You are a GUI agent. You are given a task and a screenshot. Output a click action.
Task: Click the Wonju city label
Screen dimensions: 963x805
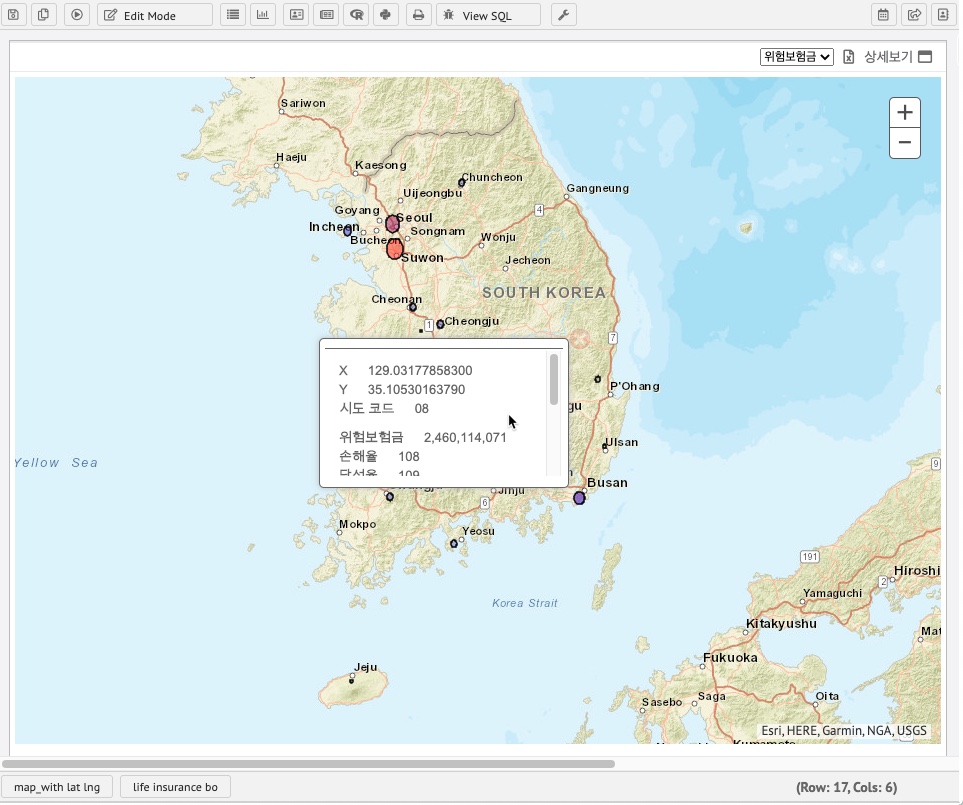(x=498, y=237)
